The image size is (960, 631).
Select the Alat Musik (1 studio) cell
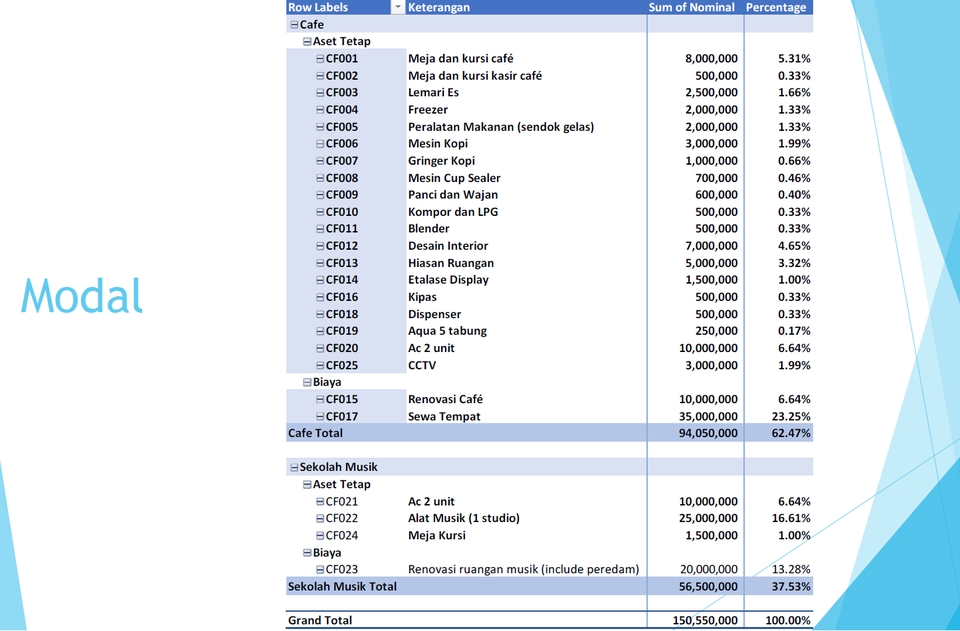click(x=464, y=518)
